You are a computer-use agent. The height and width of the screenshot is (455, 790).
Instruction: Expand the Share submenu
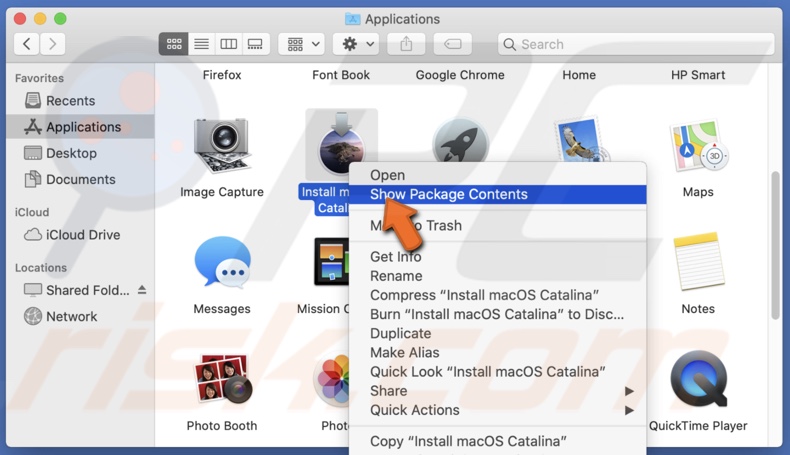point(498,391)
